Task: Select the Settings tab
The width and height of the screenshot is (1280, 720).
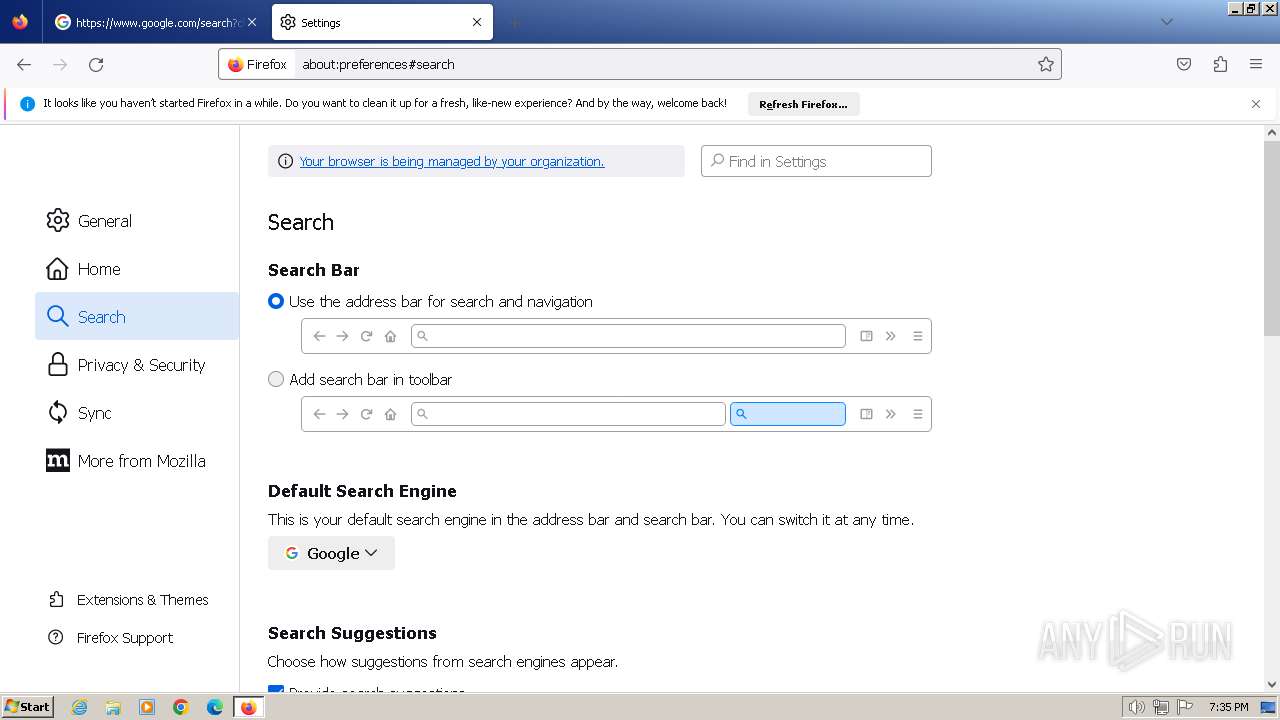Action: 382,22
